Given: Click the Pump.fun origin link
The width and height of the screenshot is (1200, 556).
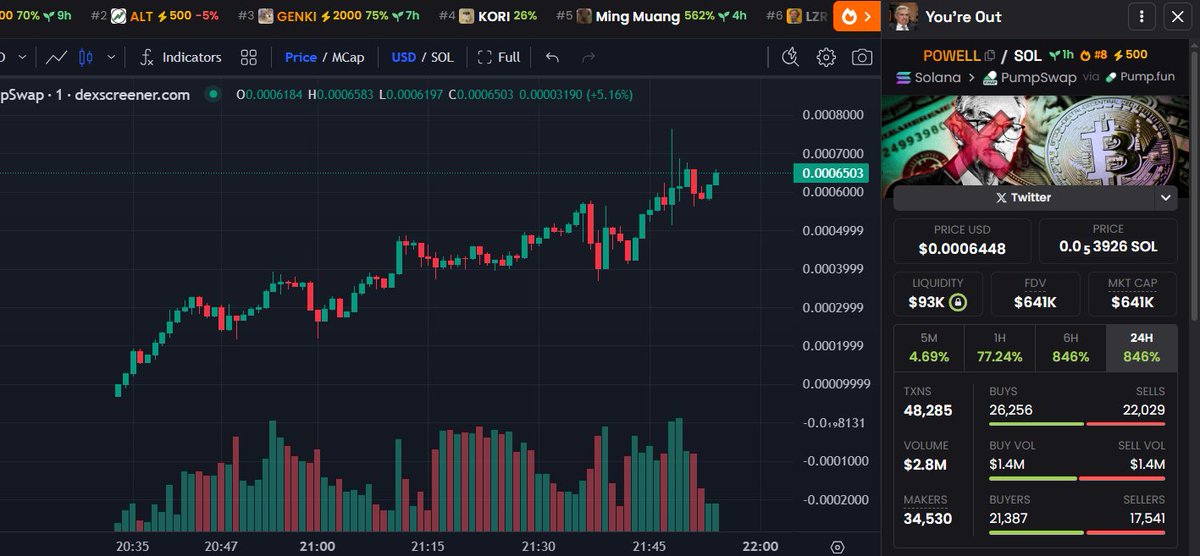Looking at the screenshot, I should 1142,77.
